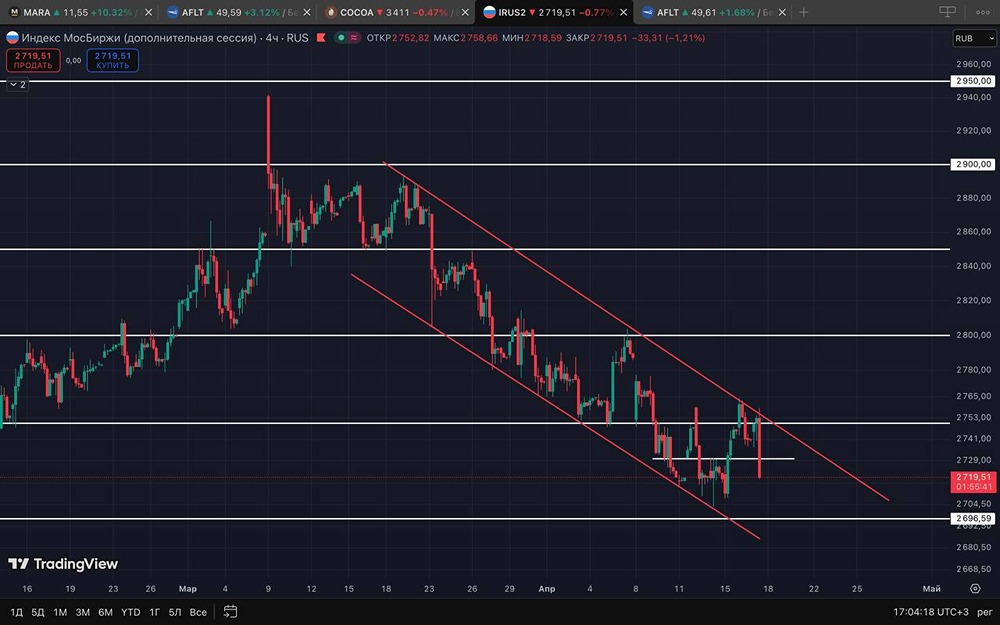Screen dimensions: 1000x625
Task: Click the МАКС value 2758,66
Action: [x=479, y=38]
